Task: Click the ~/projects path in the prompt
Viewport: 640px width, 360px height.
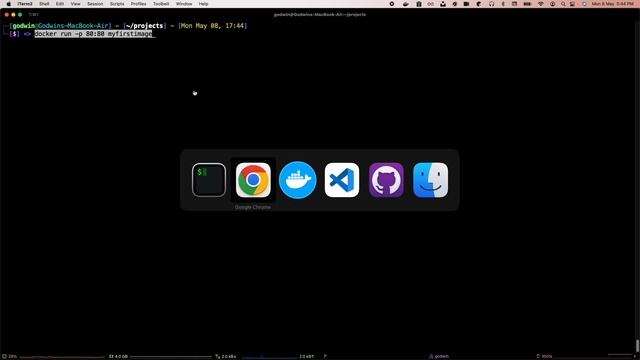Action: click(x=144, y=26)
